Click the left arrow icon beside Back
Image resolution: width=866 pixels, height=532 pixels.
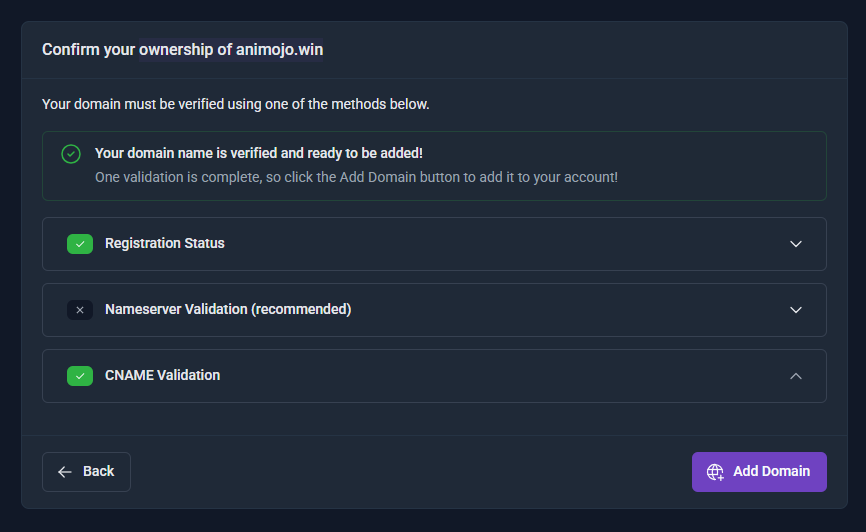click(65, 472)
